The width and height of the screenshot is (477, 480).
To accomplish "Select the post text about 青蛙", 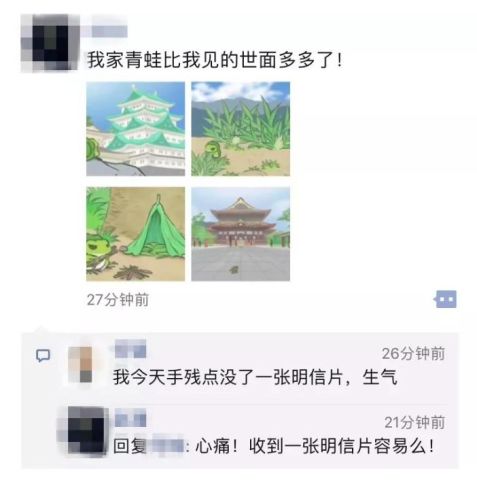I will click(215, 61).
